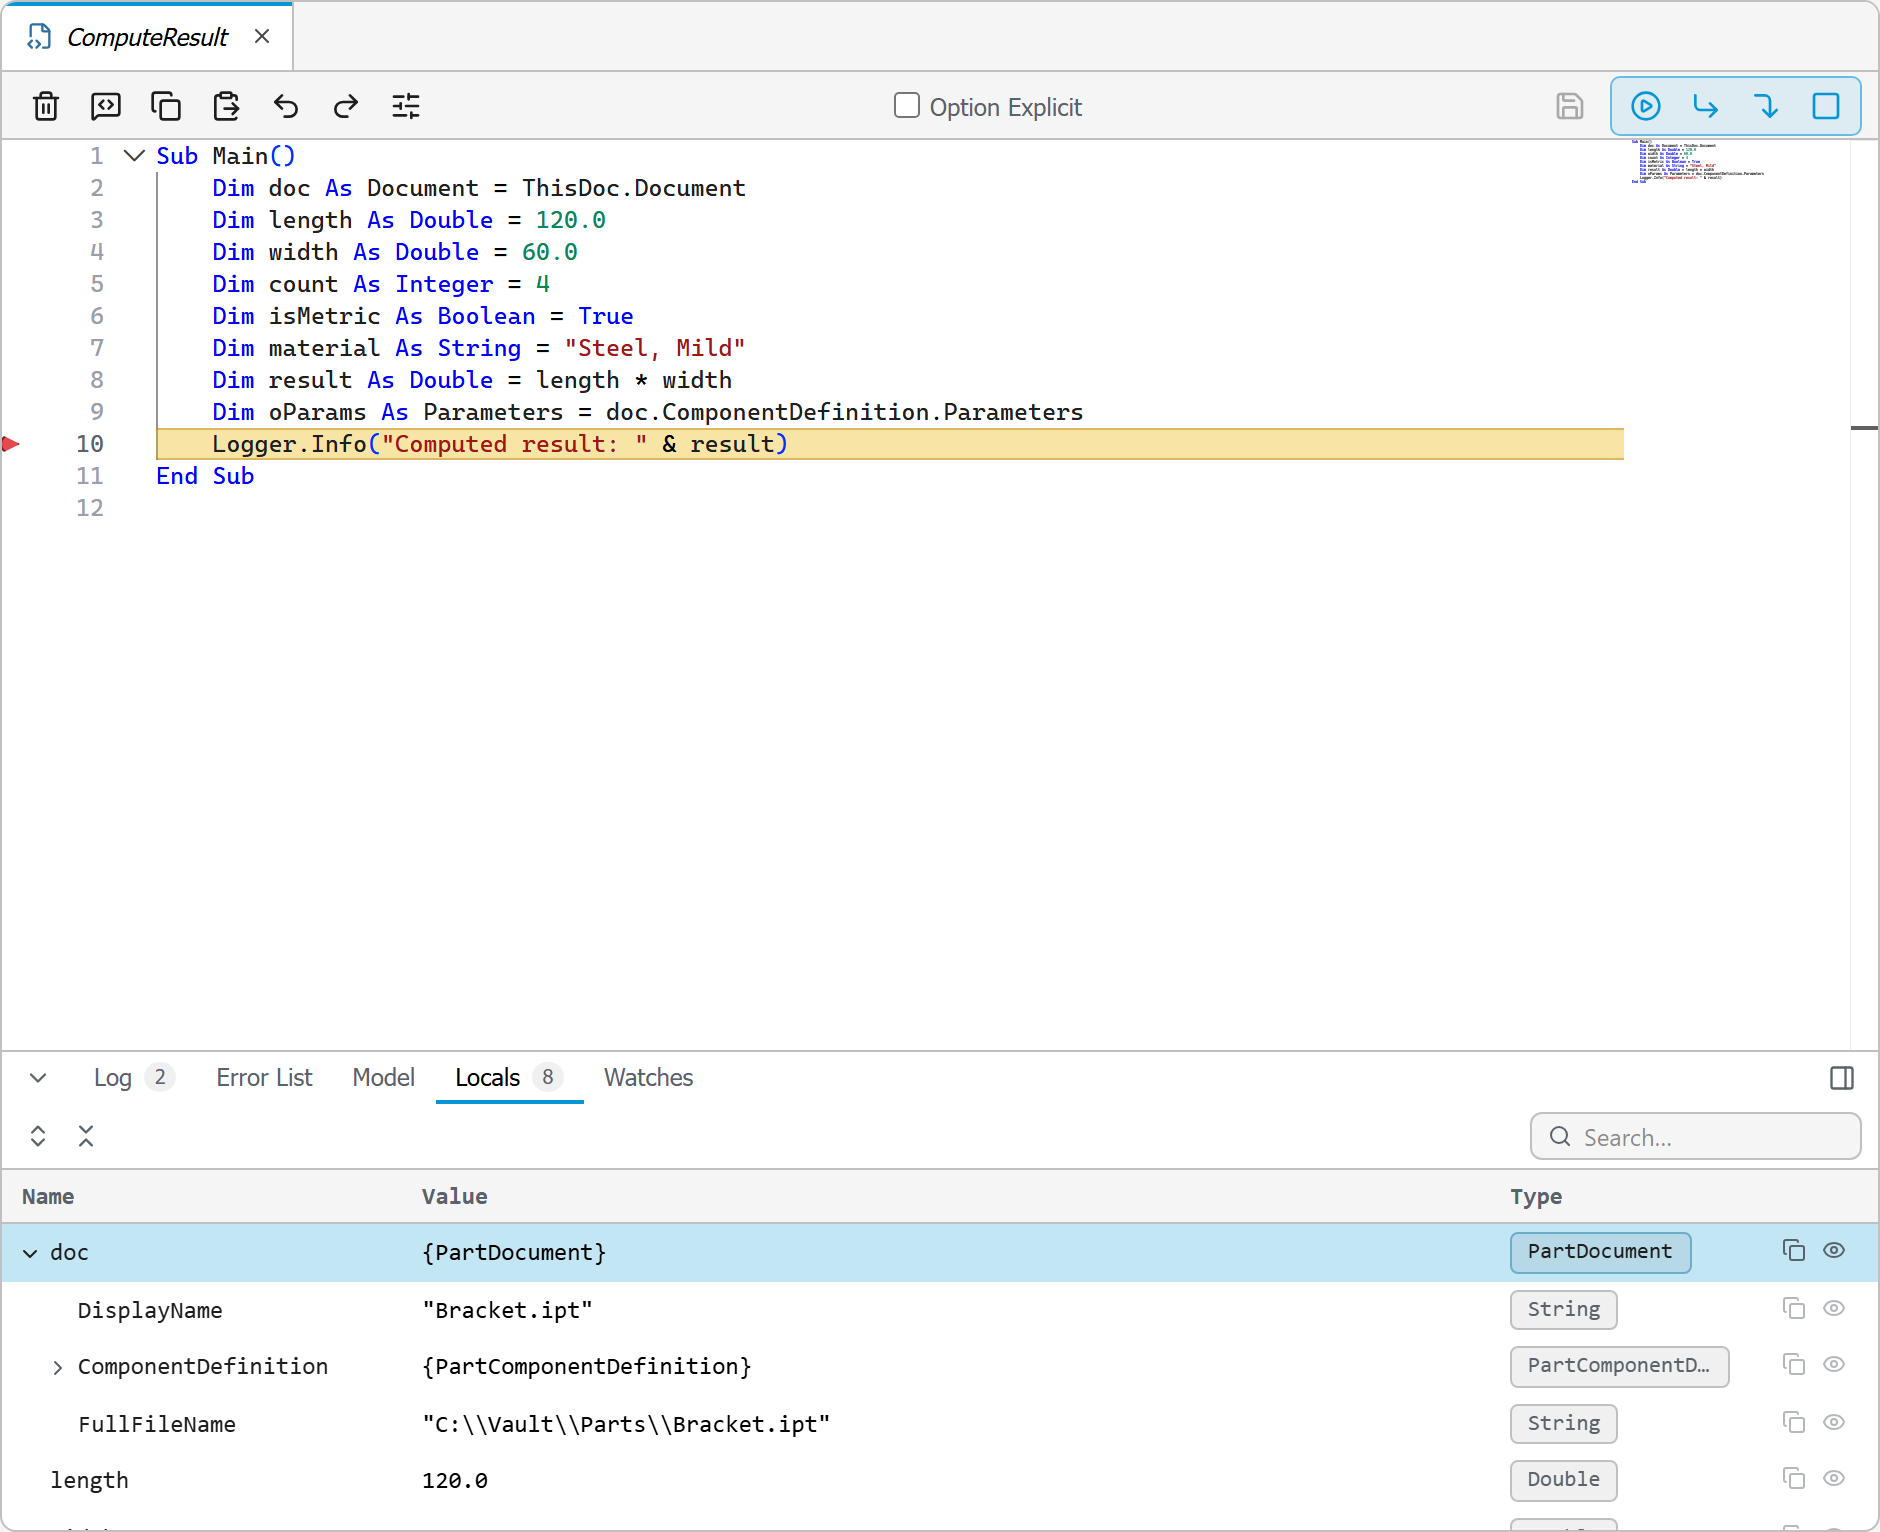This screenshot has height=1532, width=1880.
Task: Click the breakpoint arrow at line 10
Action: tap(11, 444)
